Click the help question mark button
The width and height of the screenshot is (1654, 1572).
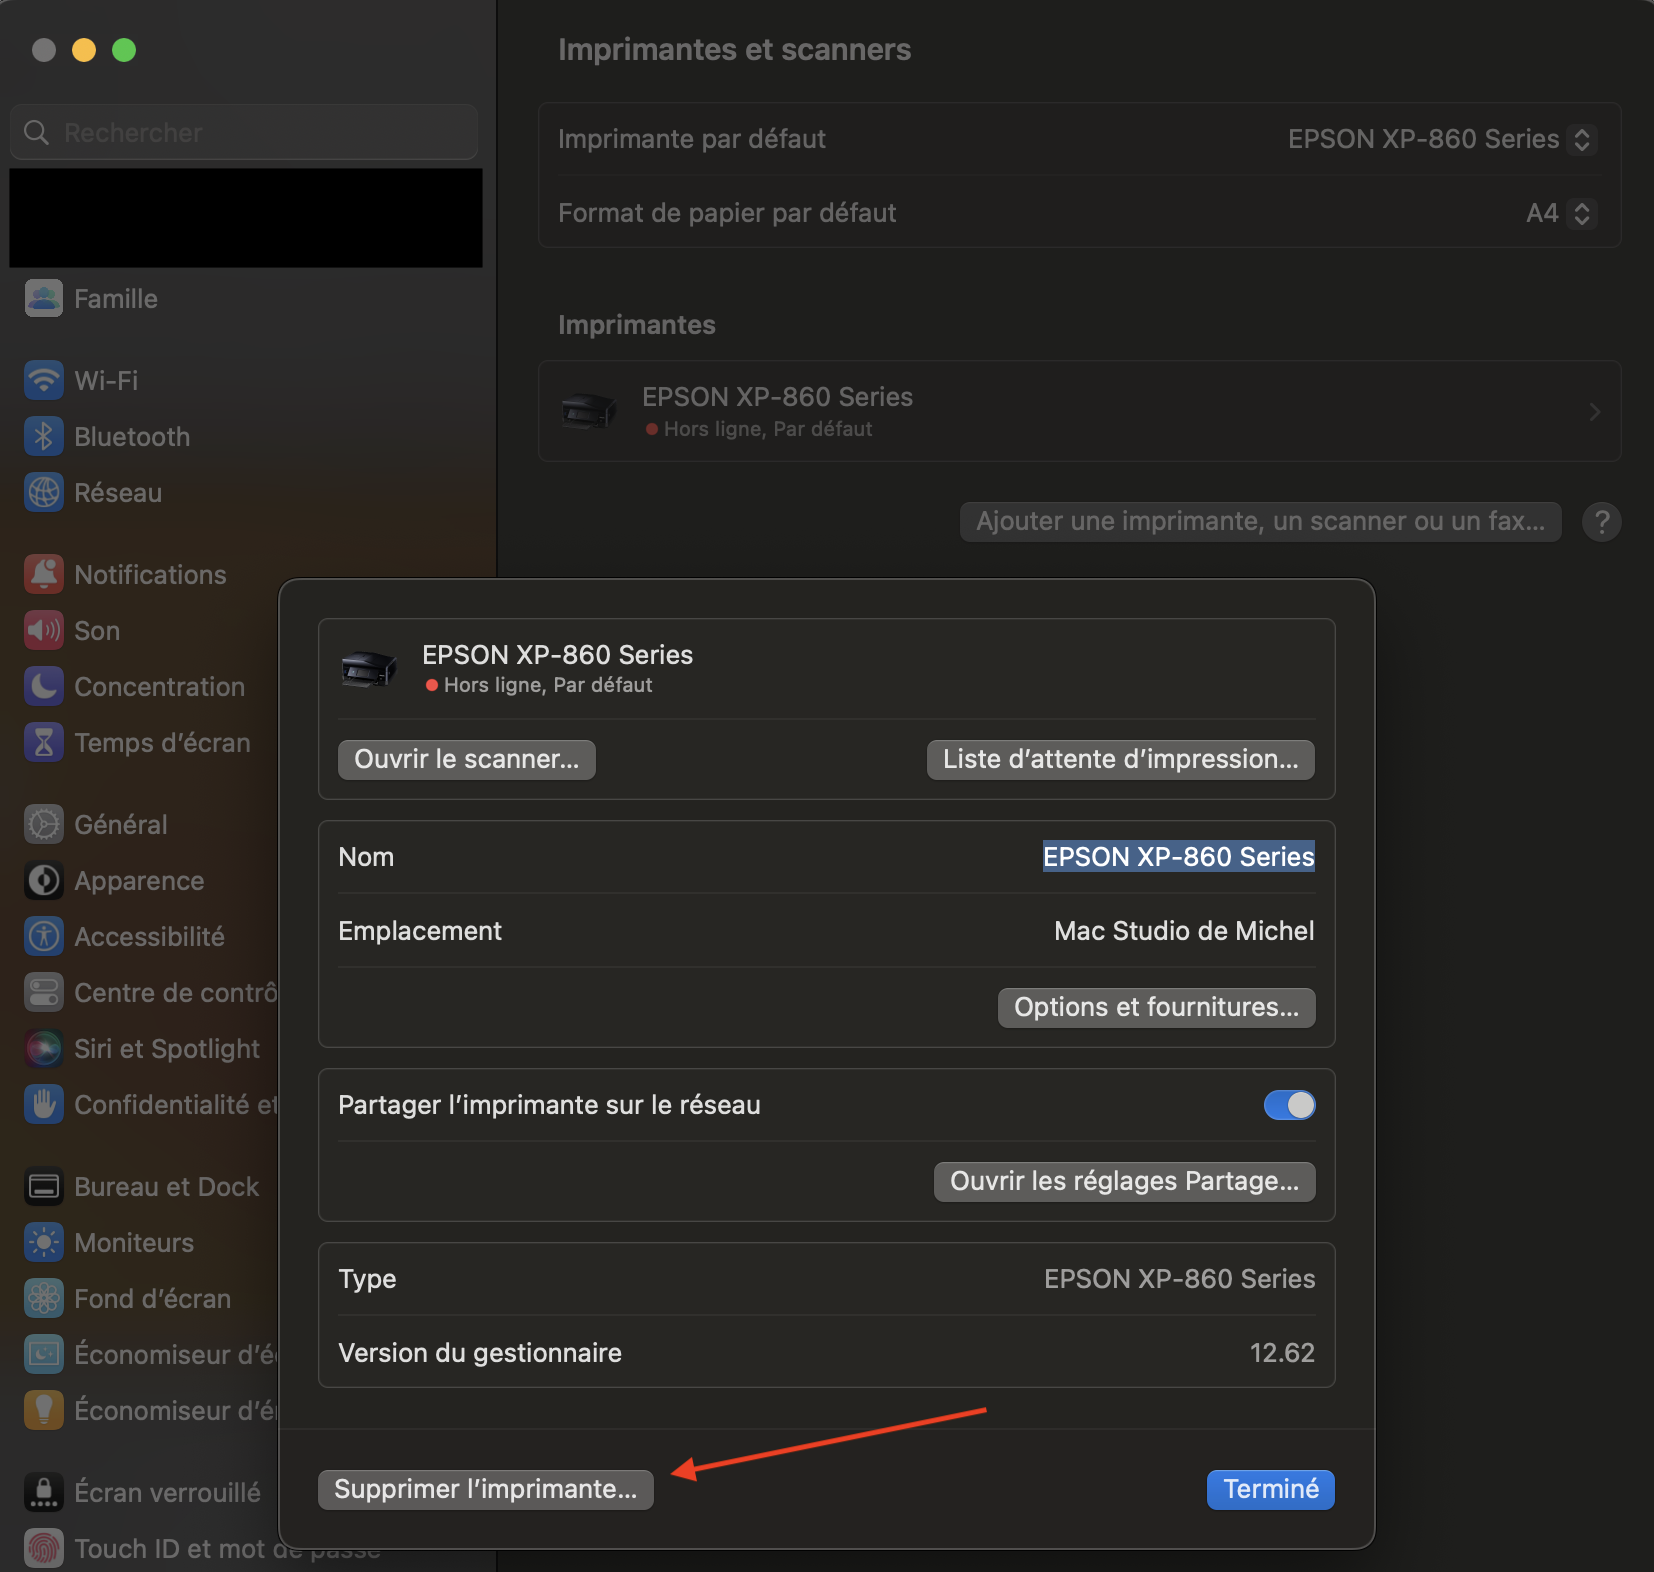(x=1601, y=522)
